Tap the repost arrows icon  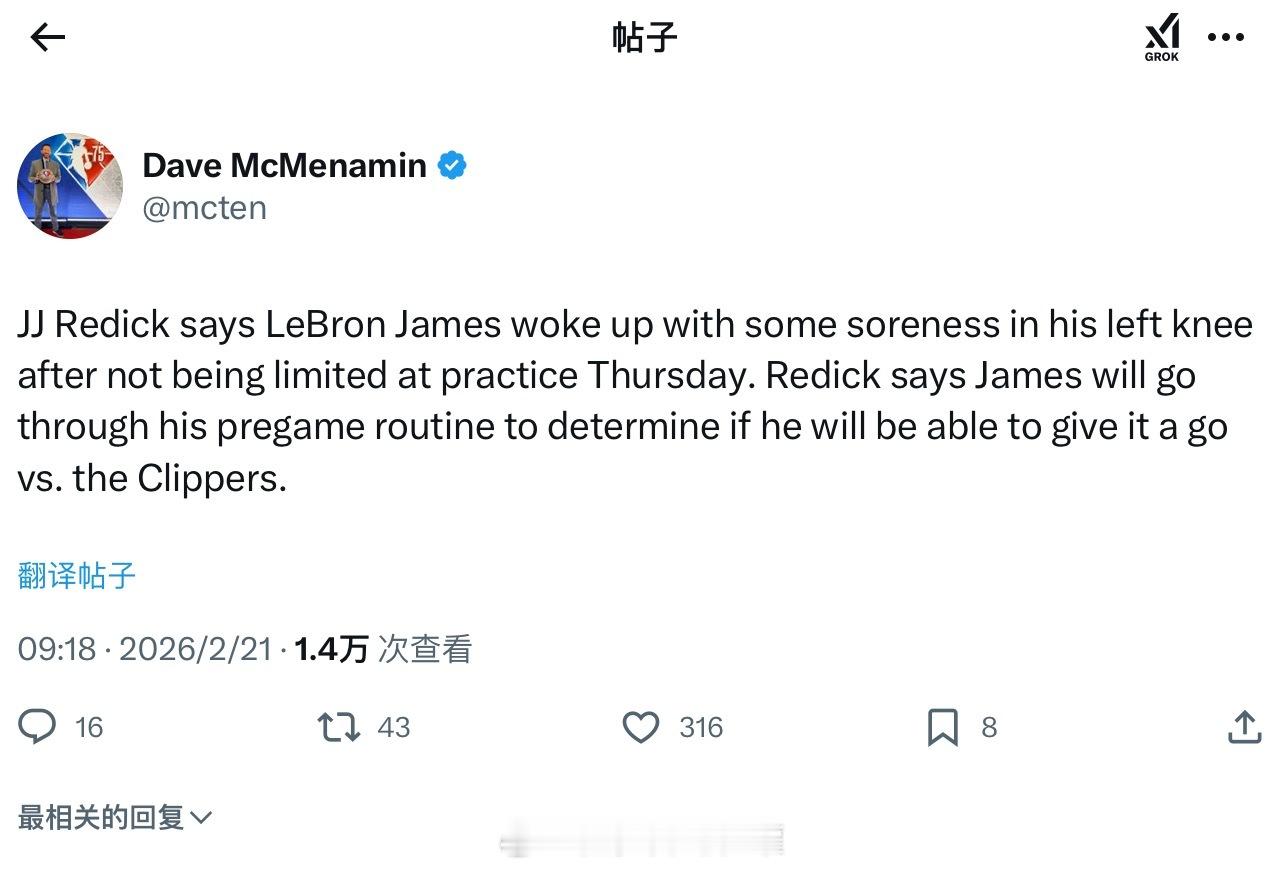[339, 727]
